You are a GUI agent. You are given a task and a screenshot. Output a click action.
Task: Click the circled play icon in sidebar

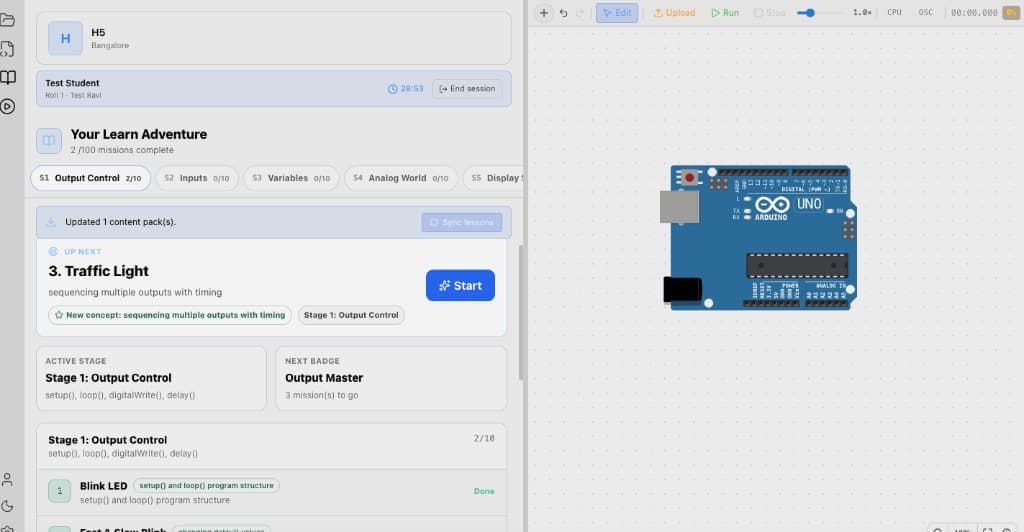coord(8,106)
